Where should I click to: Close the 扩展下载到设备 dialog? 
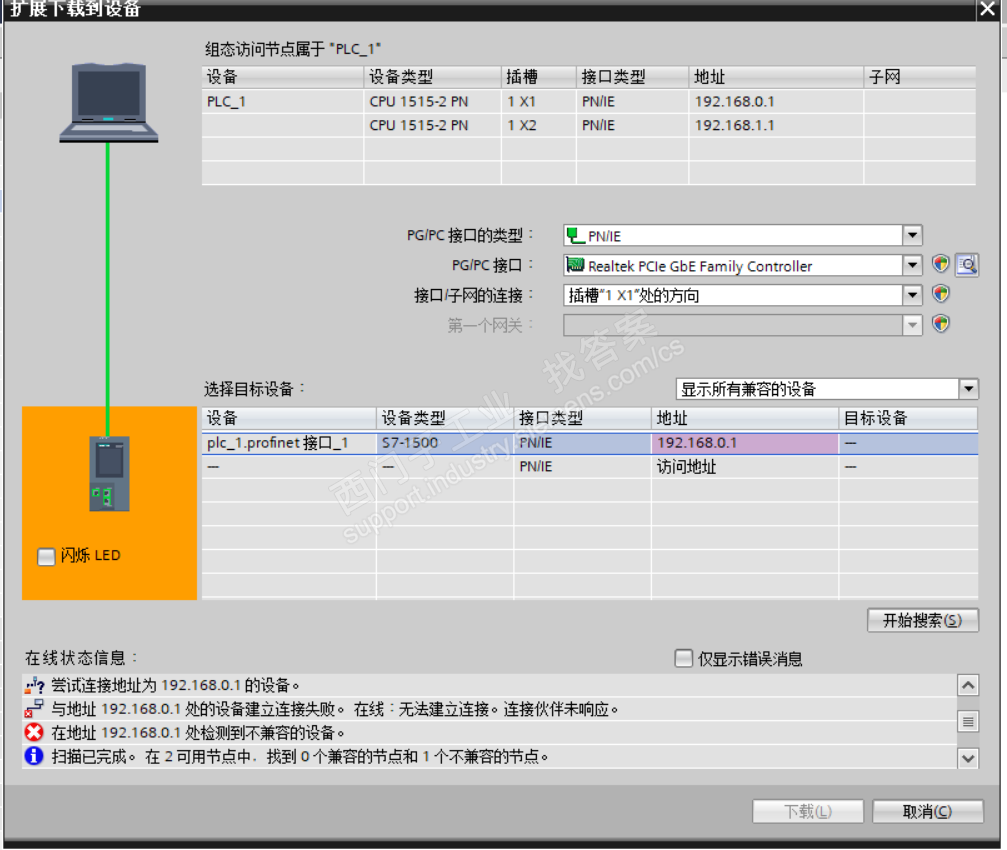point(988,9)
